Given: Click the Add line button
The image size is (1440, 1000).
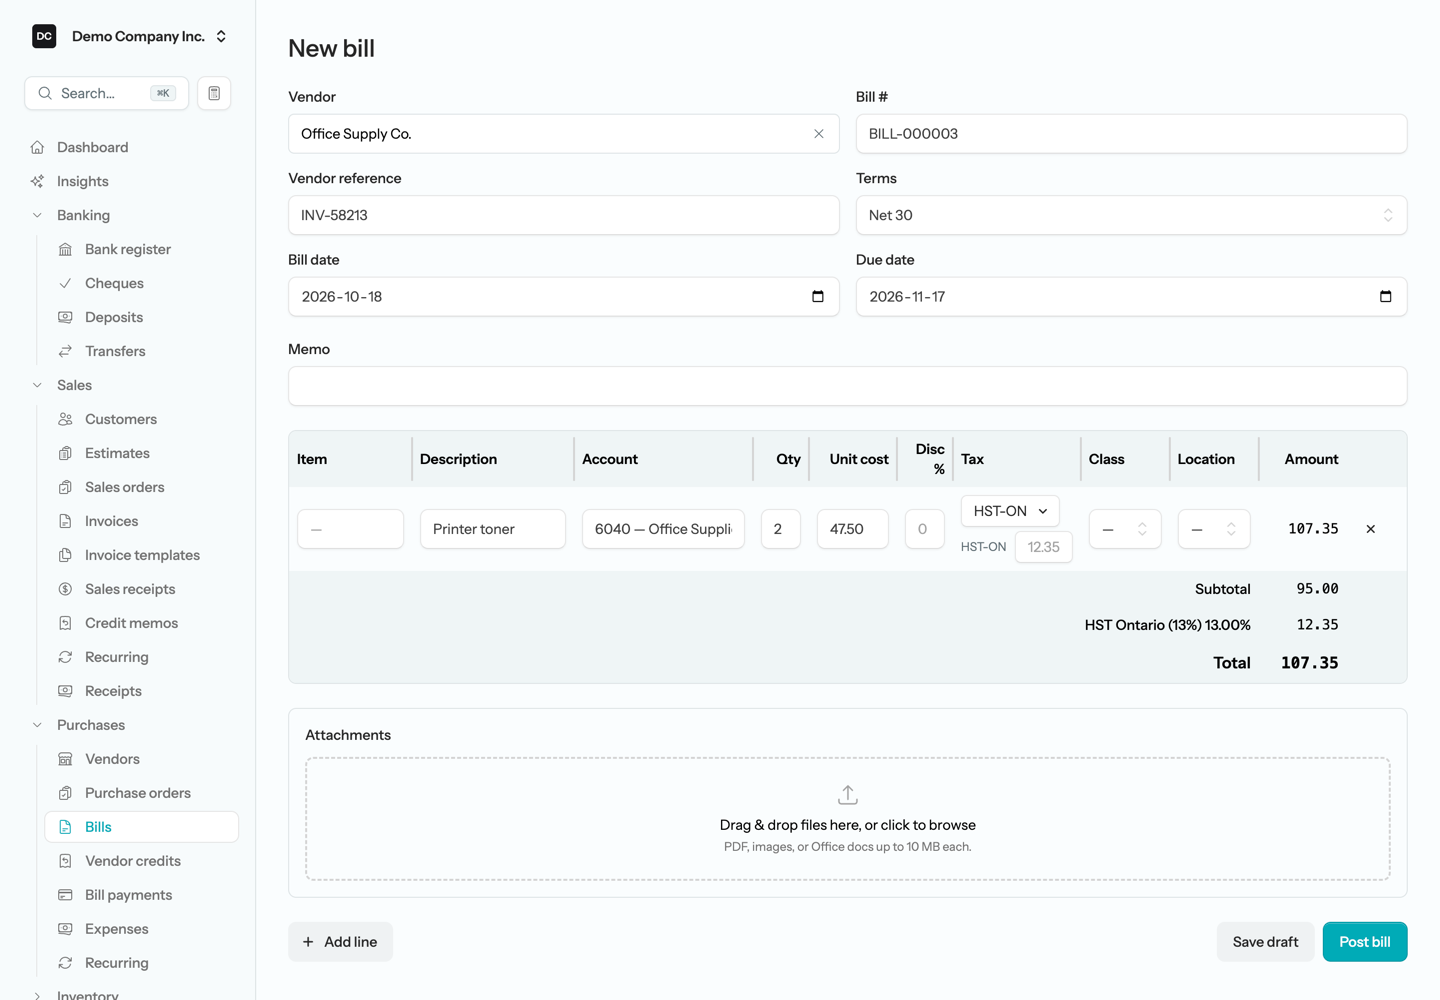Looking at the screenshot, I should tap(340, 942).
